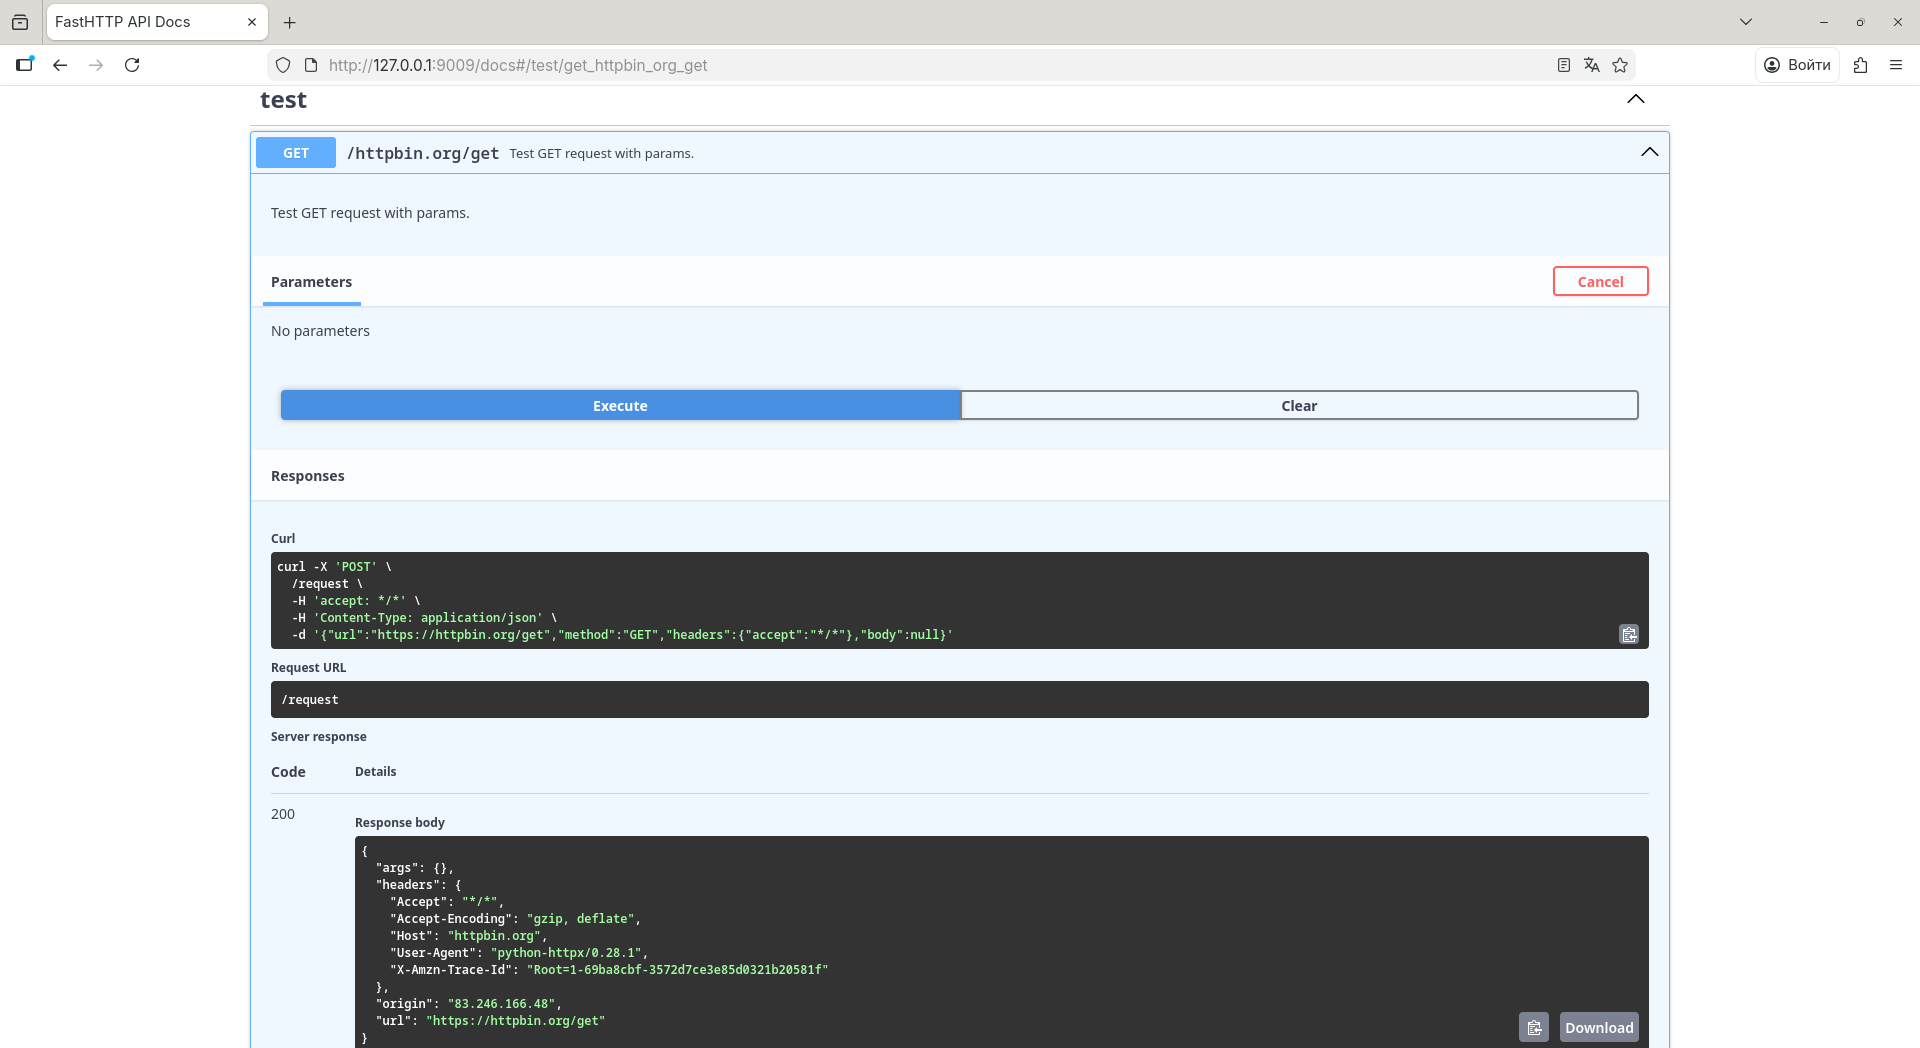The height and width of the screenshot is (1048, 1920).
Task: Click the Response body label
Action: [400, 822]
